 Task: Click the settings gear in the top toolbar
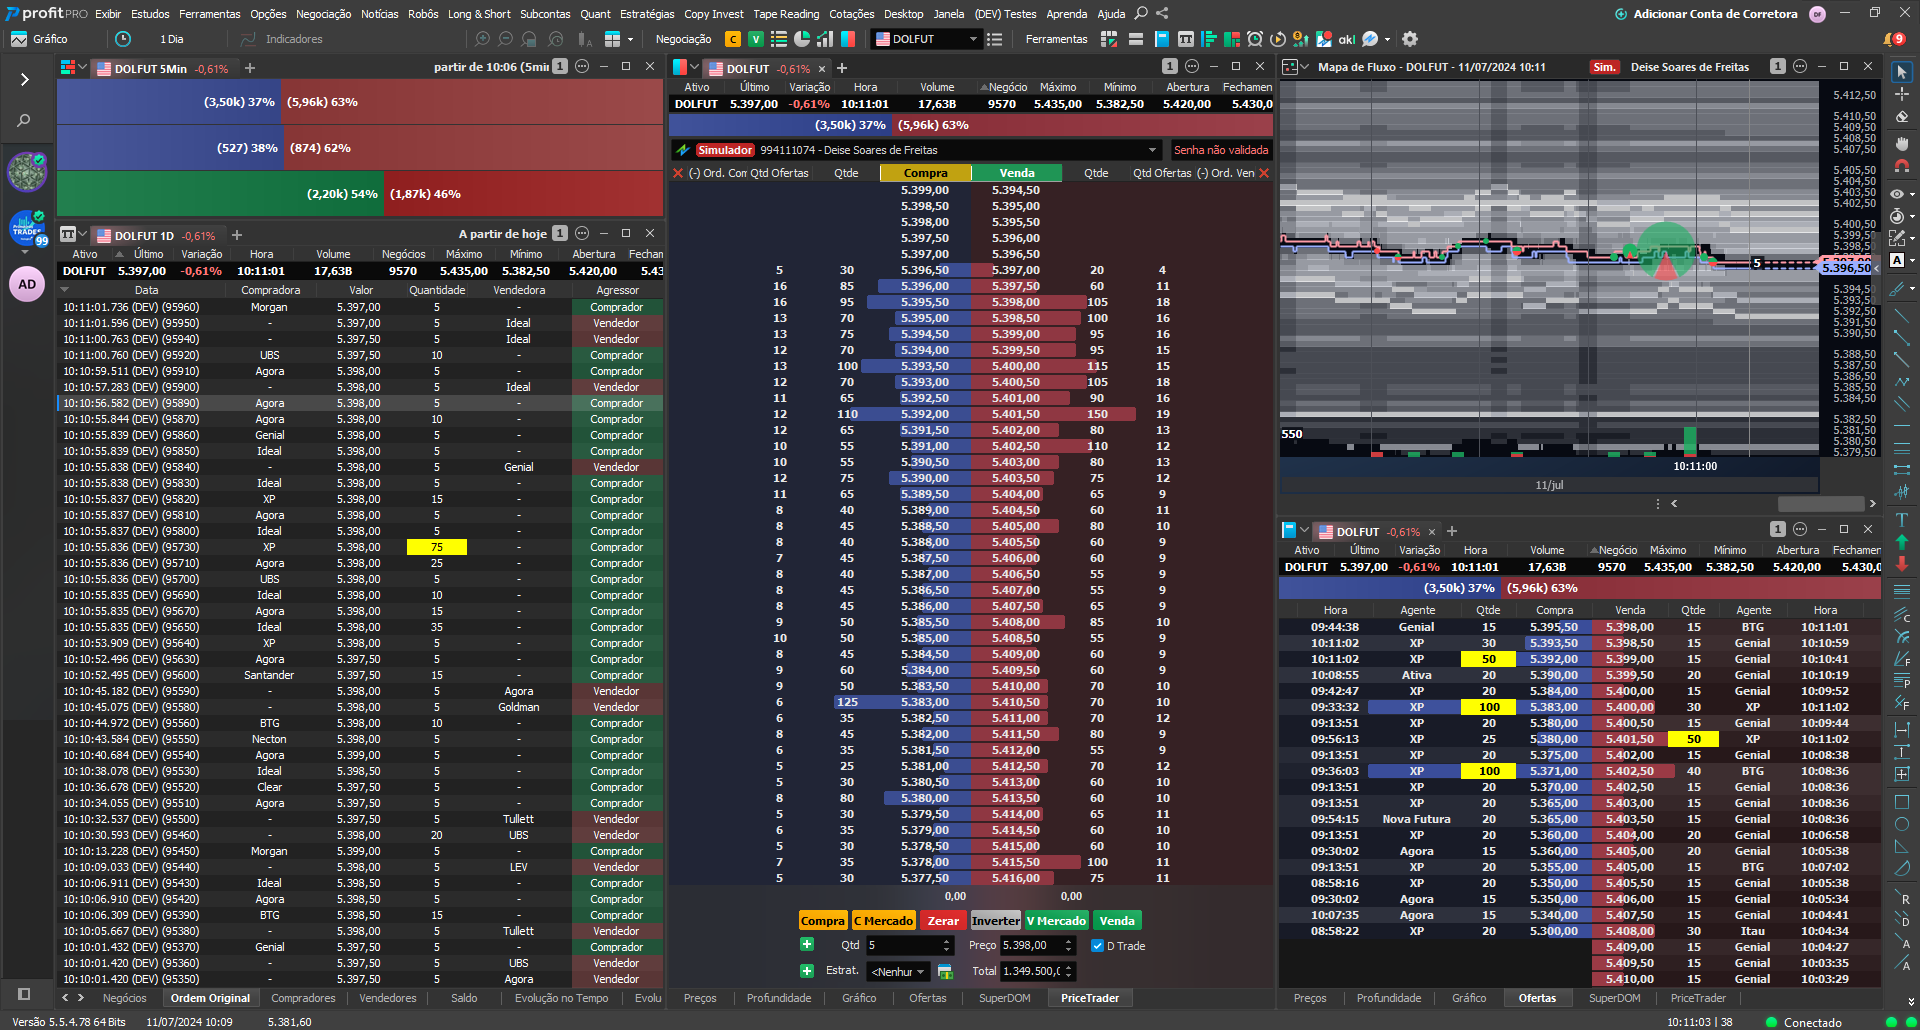[1410, 39]
